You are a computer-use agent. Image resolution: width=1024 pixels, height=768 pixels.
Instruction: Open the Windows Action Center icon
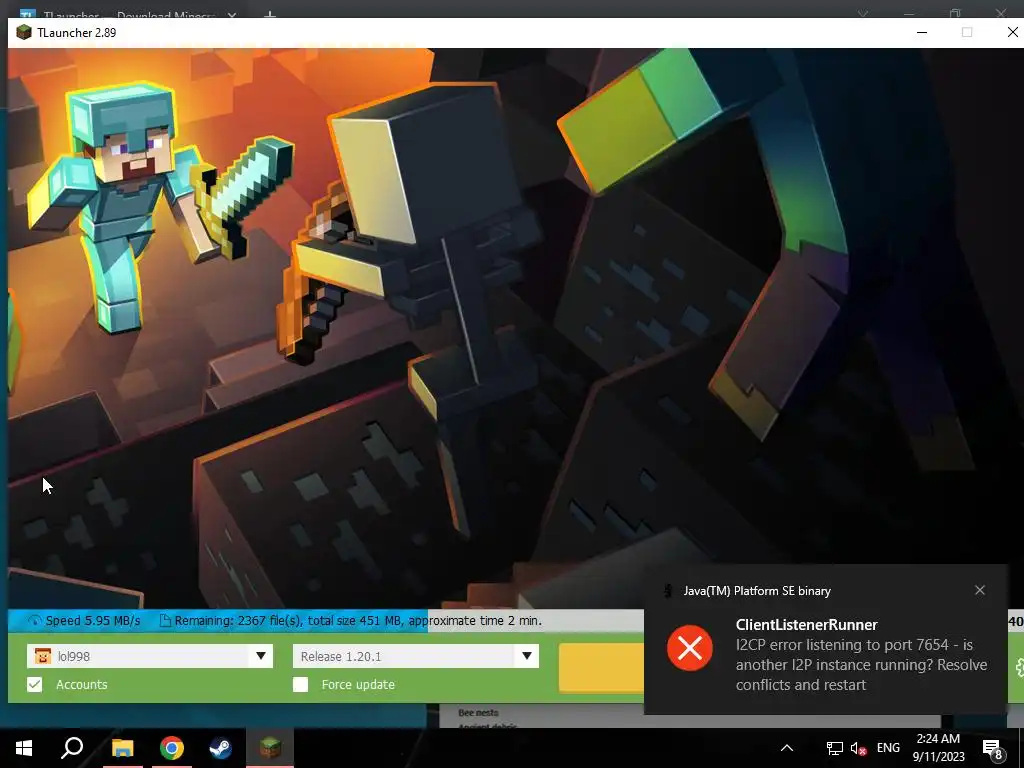993,748
